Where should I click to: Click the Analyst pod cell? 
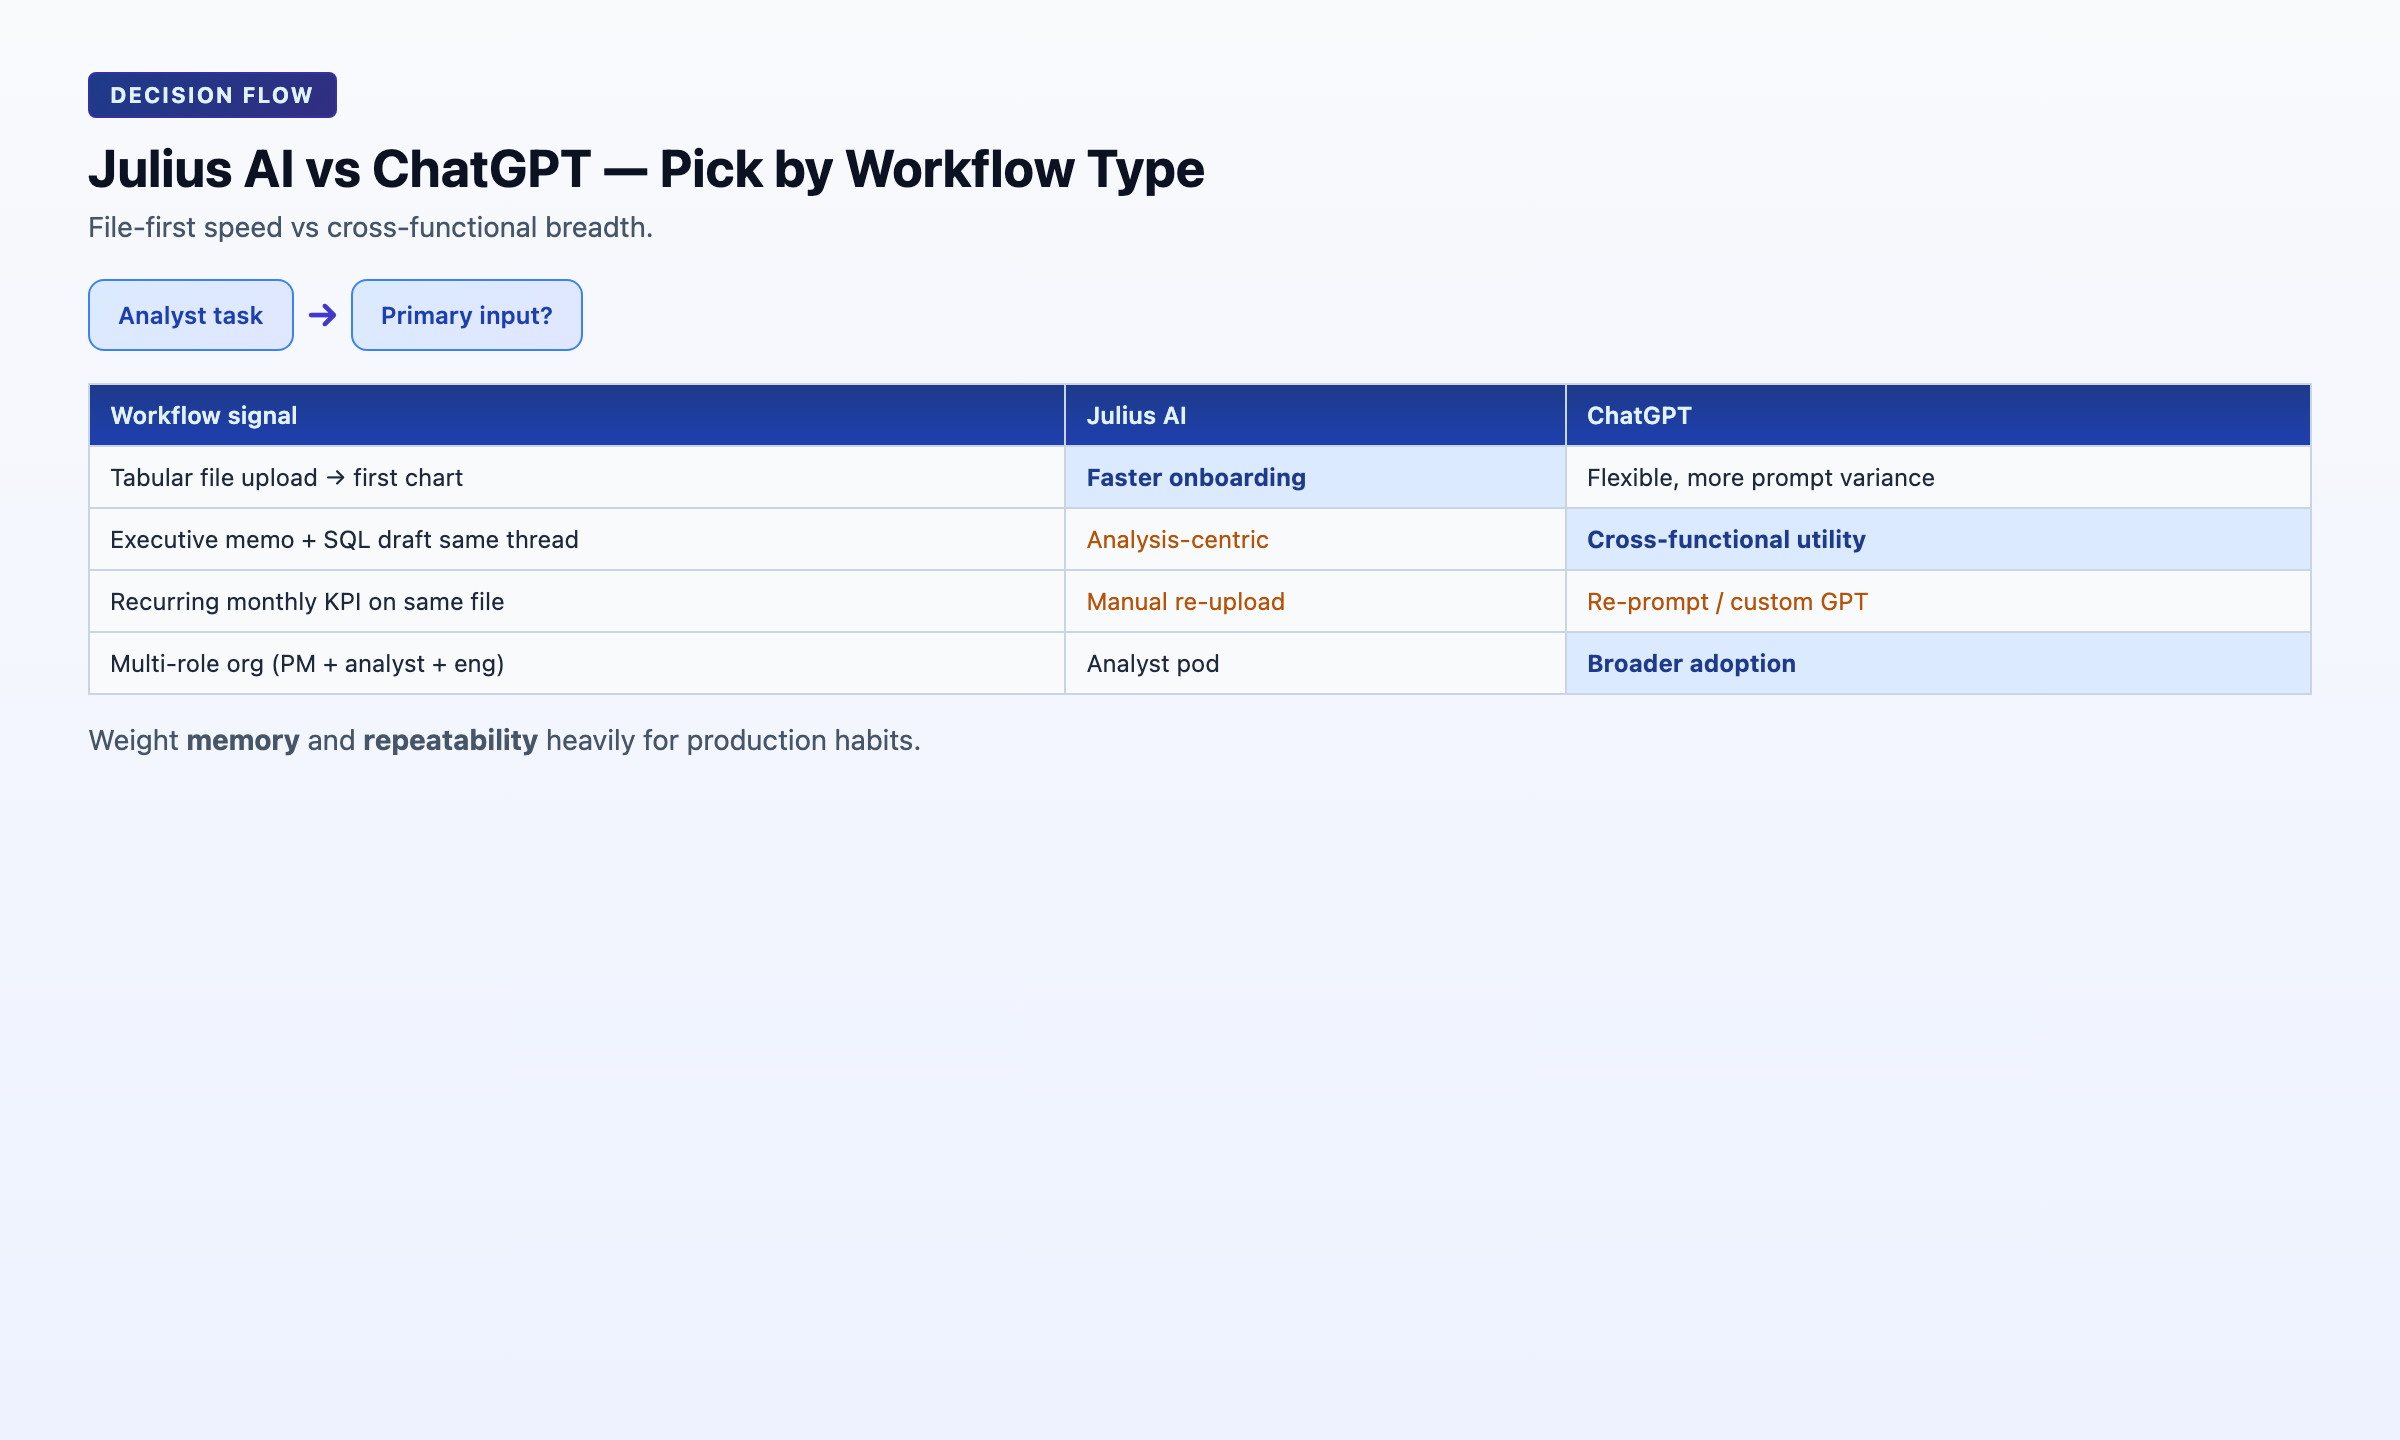(x=1315, y=663)
